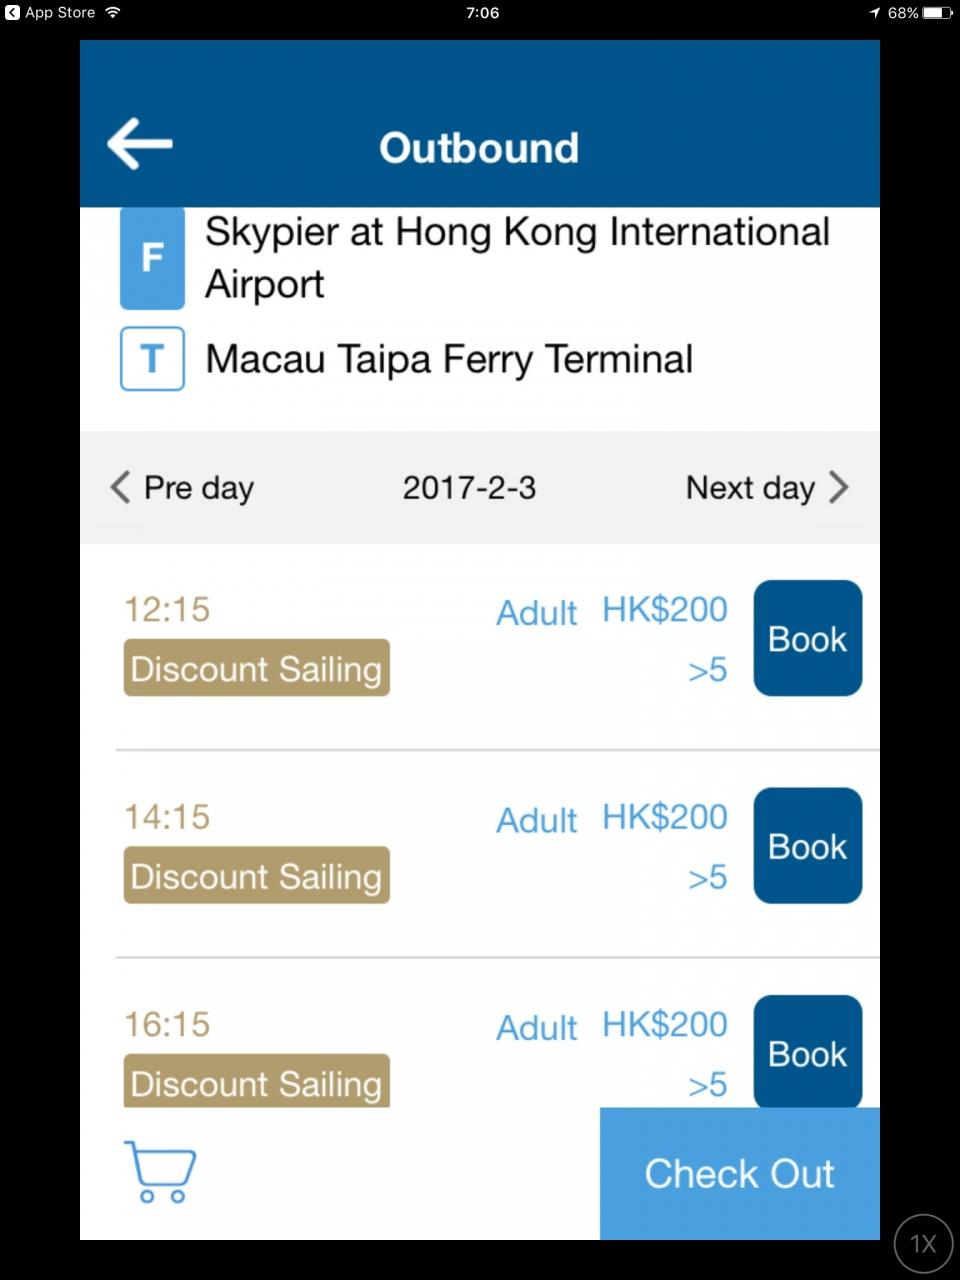This screenshot has height=1280, width=960.
Task: Select the 2017-2-3 date label
Action: 469,488
